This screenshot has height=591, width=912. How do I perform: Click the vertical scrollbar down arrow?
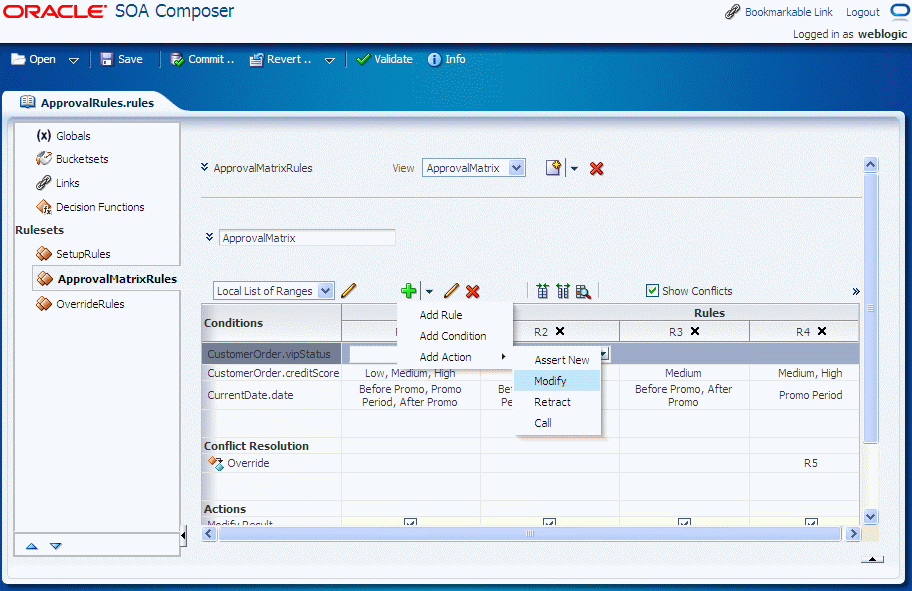870,516
